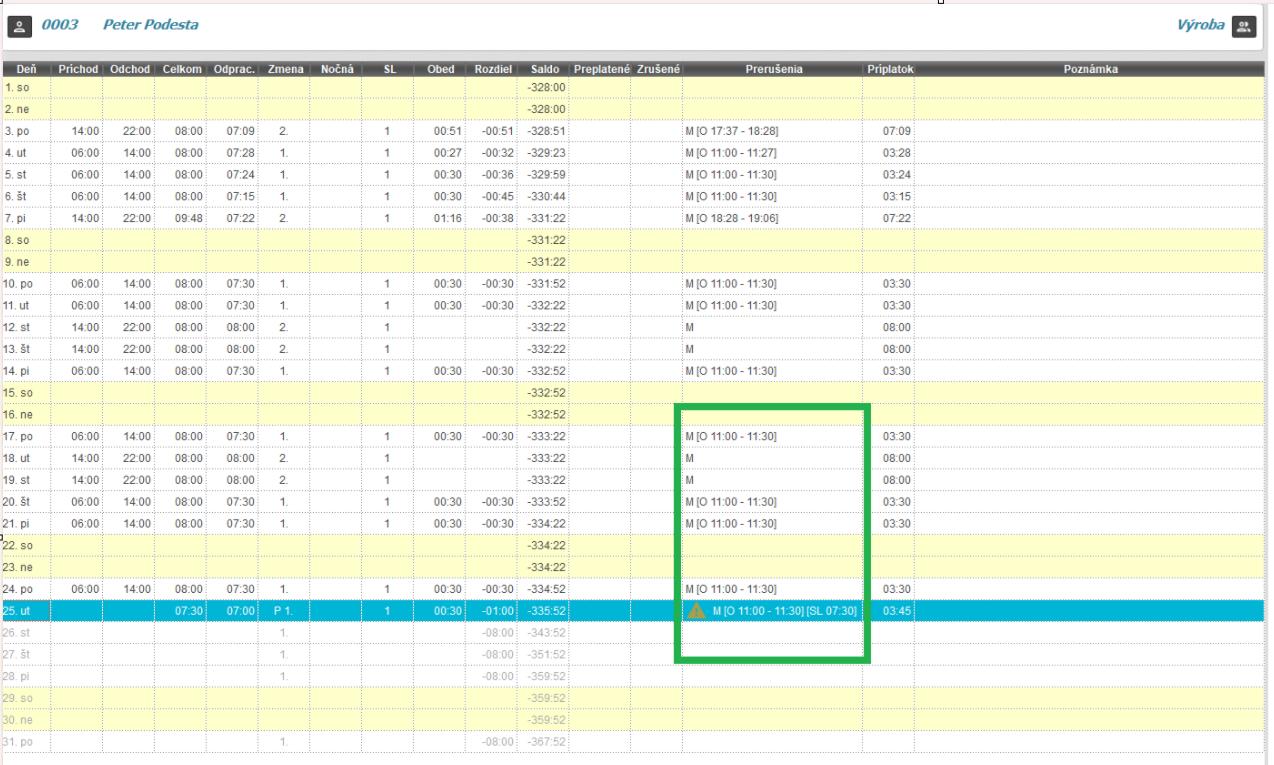Click the Výroba department label

coord(1200,25)
